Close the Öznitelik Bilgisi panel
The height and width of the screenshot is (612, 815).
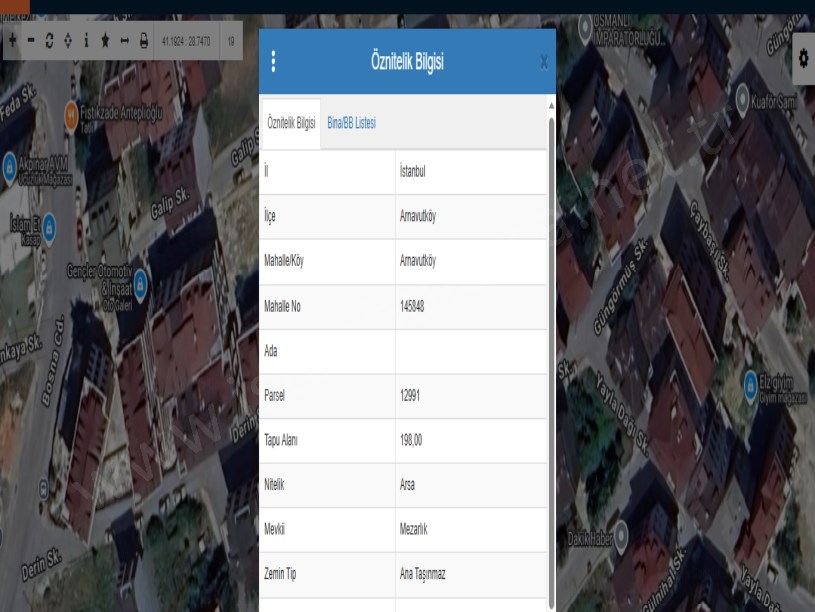click(x=544, y=63)
